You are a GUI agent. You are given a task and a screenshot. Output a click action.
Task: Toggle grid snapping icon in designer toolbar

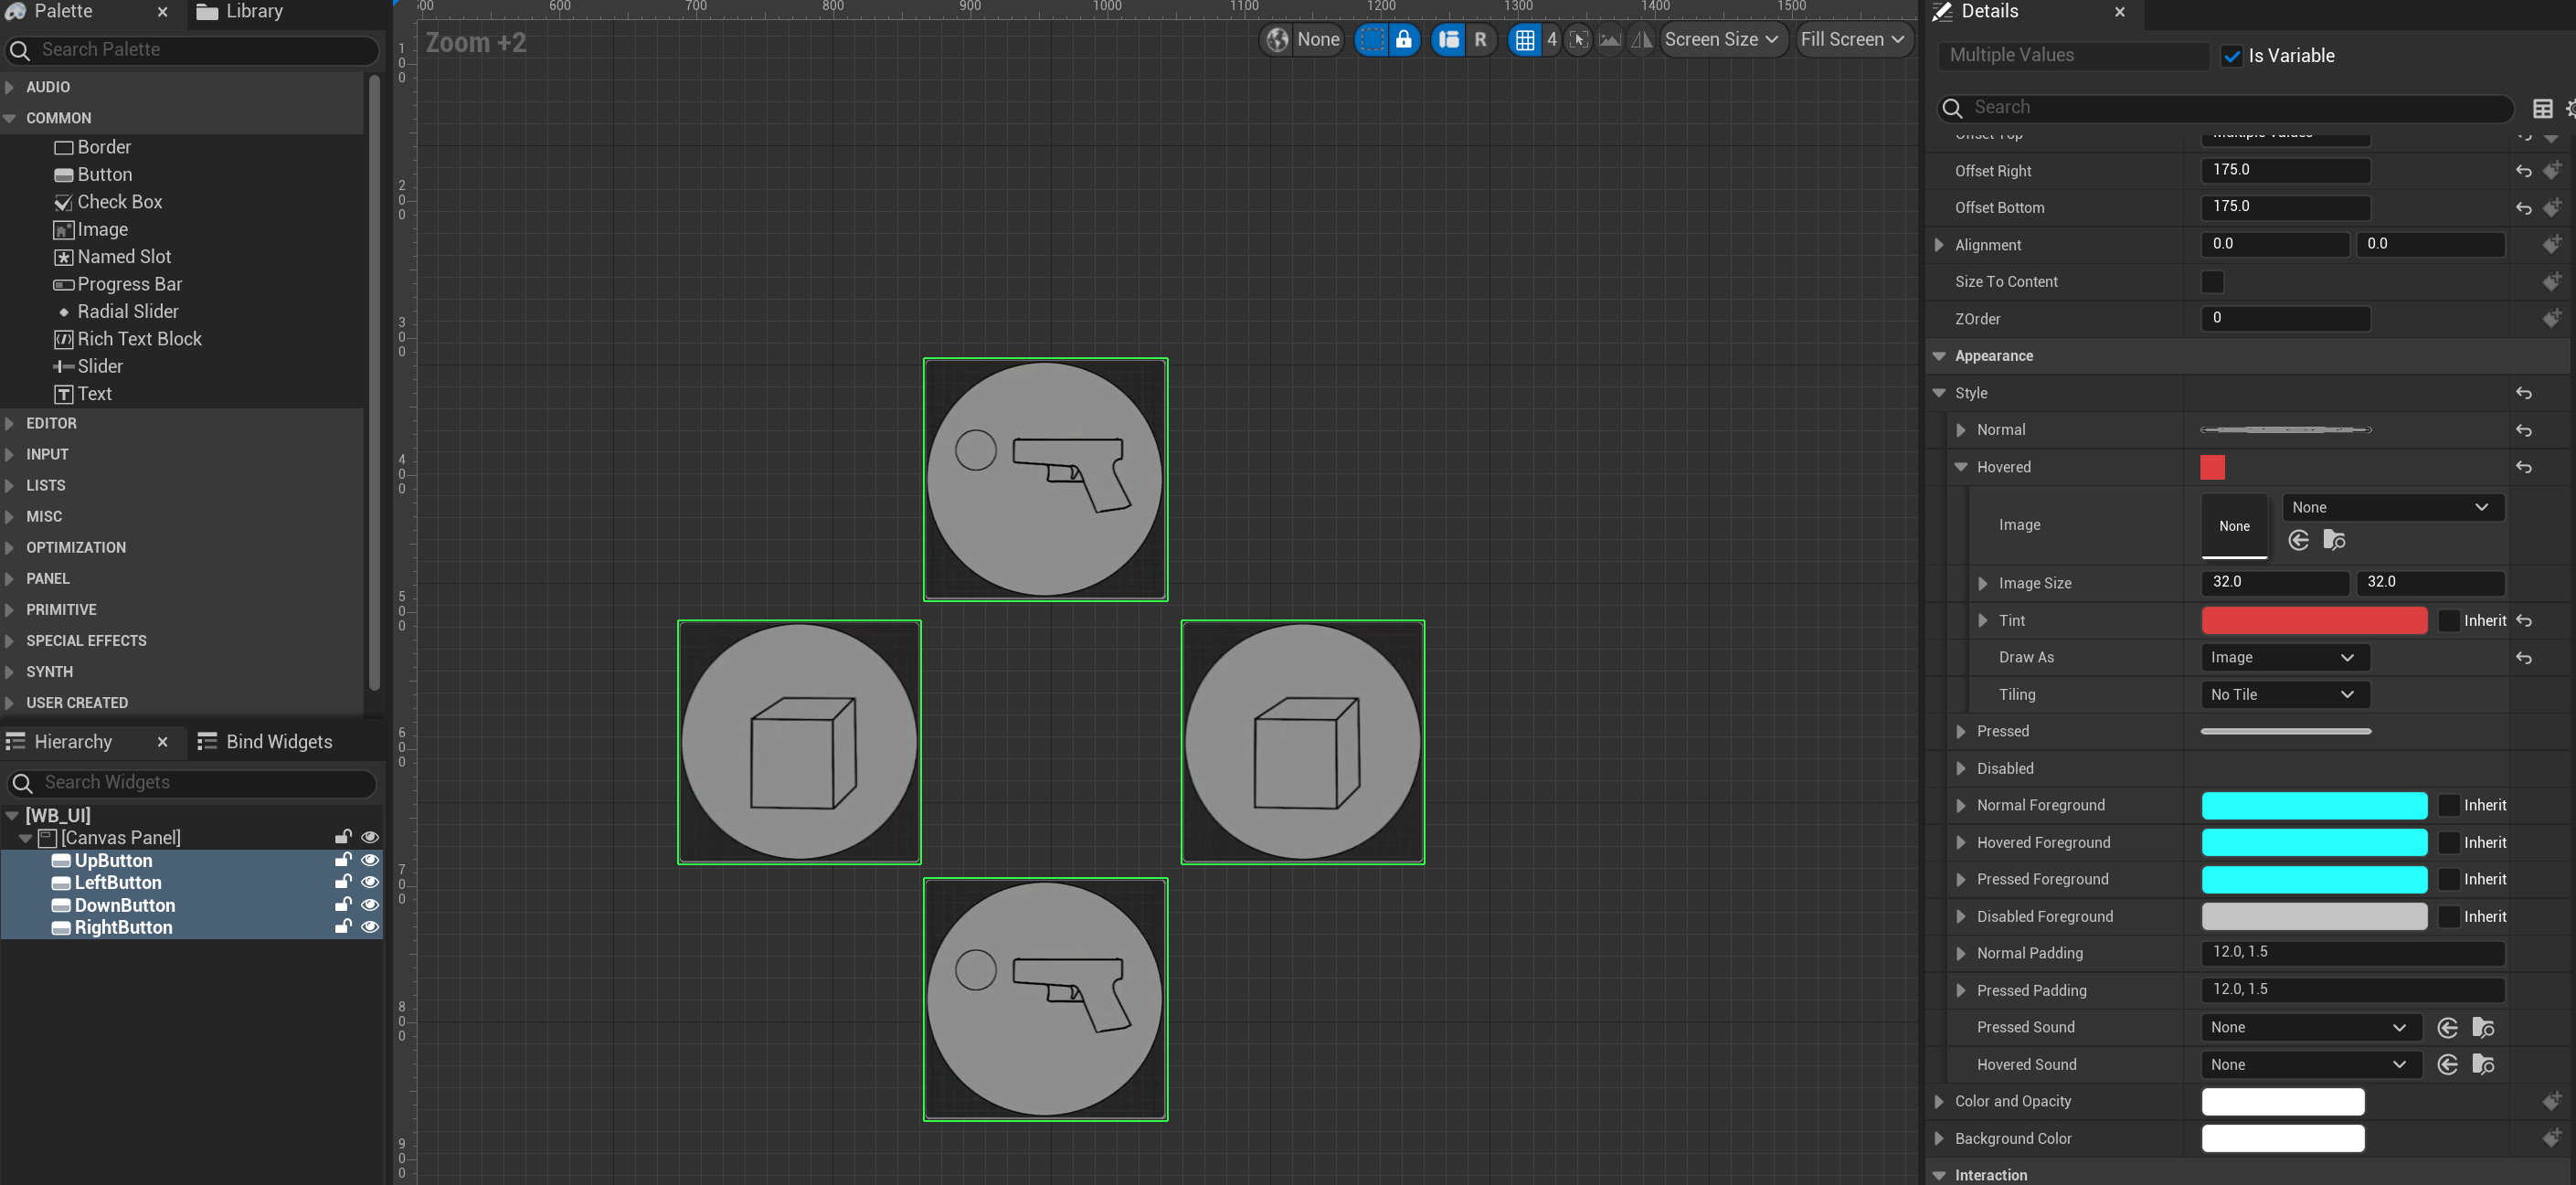[1524, 40]
